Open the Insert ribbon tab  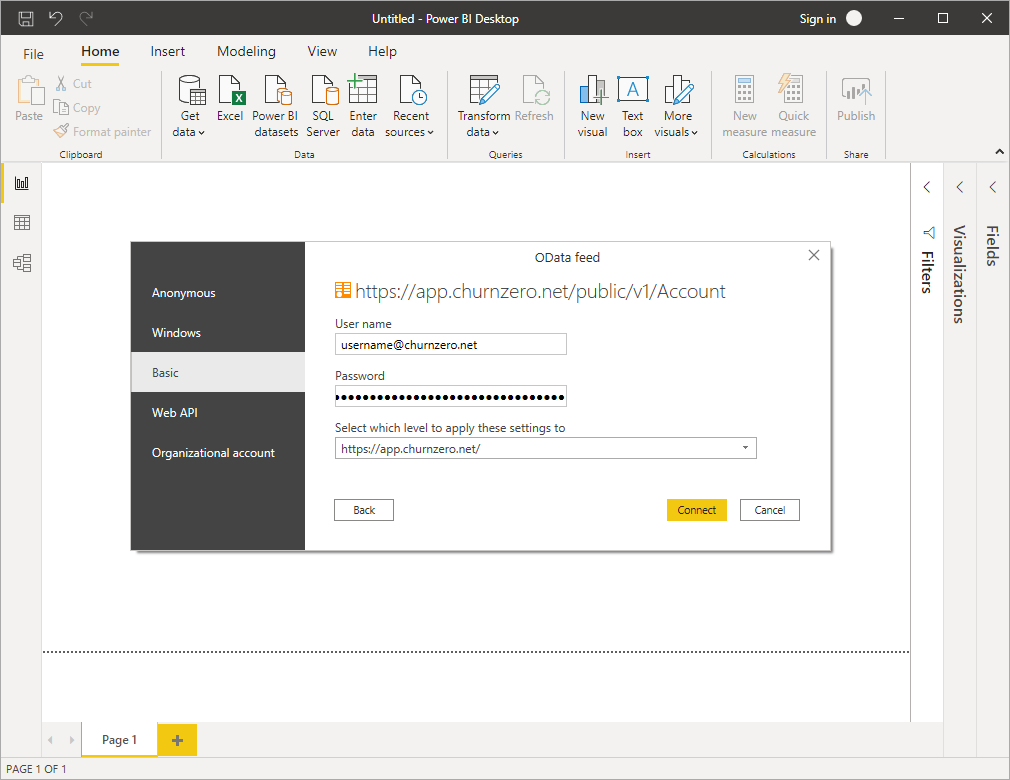[167, 52]
